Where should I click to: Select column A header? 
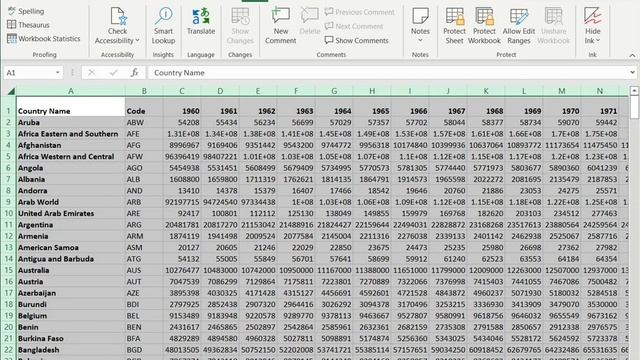71,91
